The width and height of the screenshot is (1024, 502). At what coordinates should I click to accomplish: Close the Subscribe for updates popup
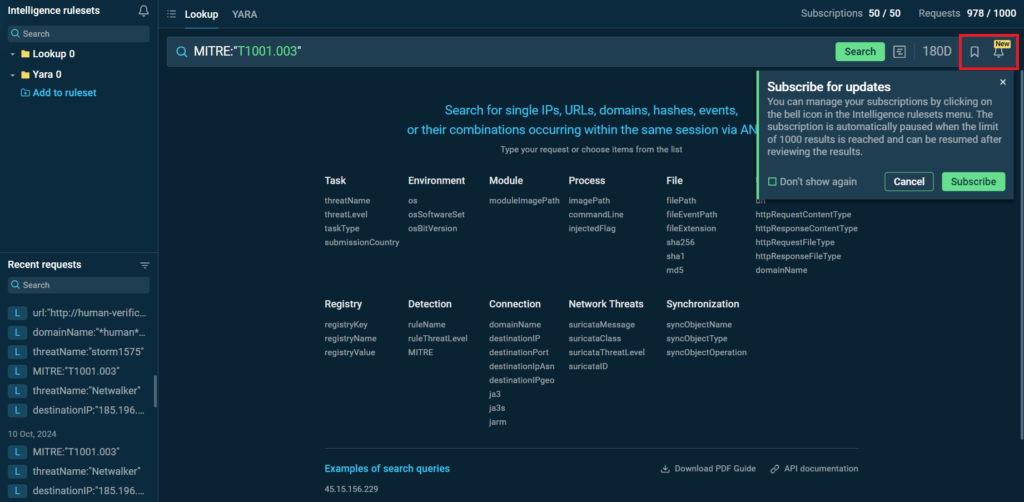point(1003,82)
